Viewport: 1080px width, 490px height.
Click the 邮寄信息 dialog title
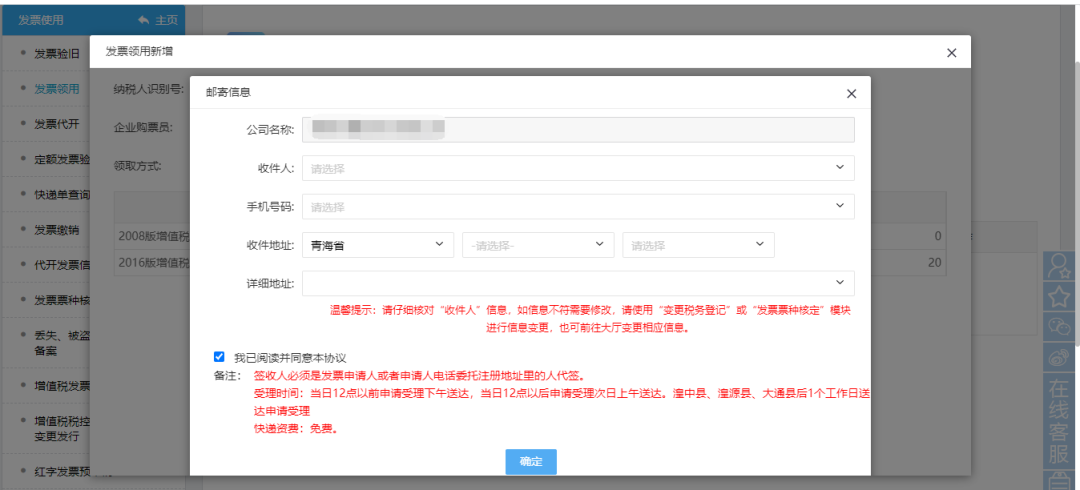click(228, 92)
